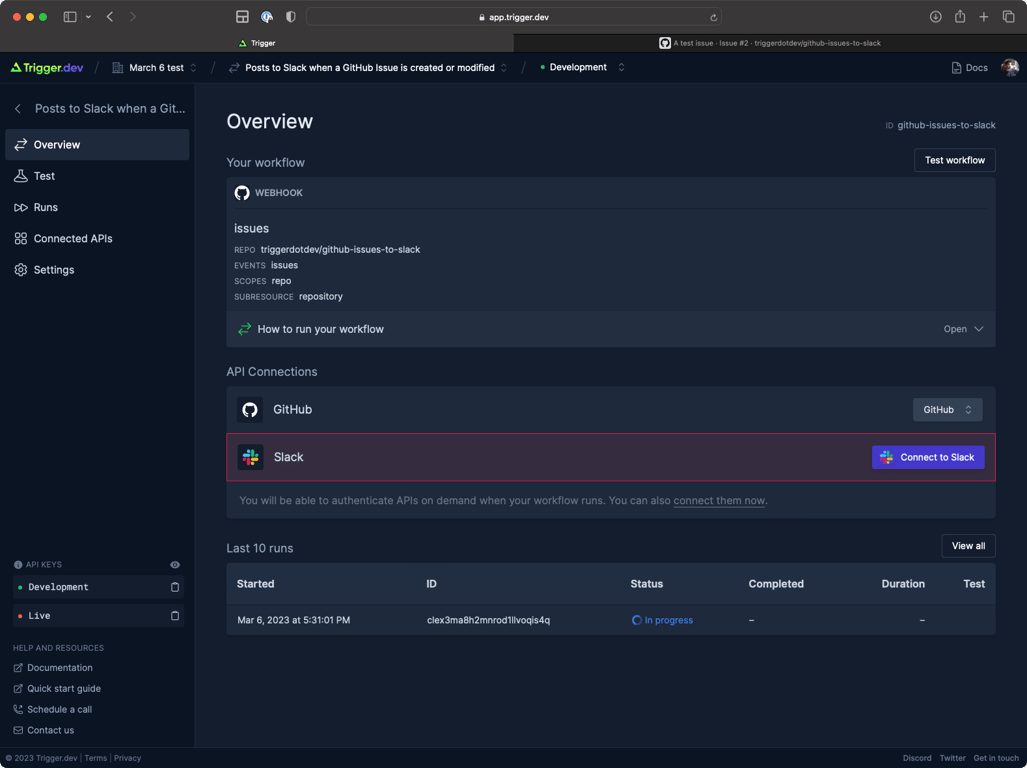Screen dimensions: 1027x768
Task: Click the user avatar in top bar
Action: point(1010,67)
